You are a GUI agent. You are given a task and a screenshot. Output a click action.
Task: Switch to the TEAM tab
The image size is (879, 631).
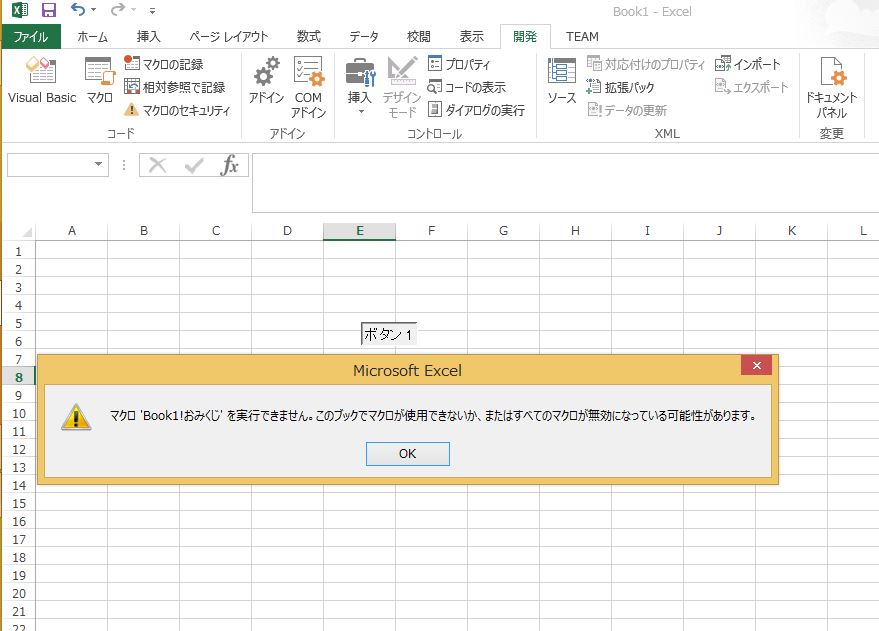[x=582, y=36]
